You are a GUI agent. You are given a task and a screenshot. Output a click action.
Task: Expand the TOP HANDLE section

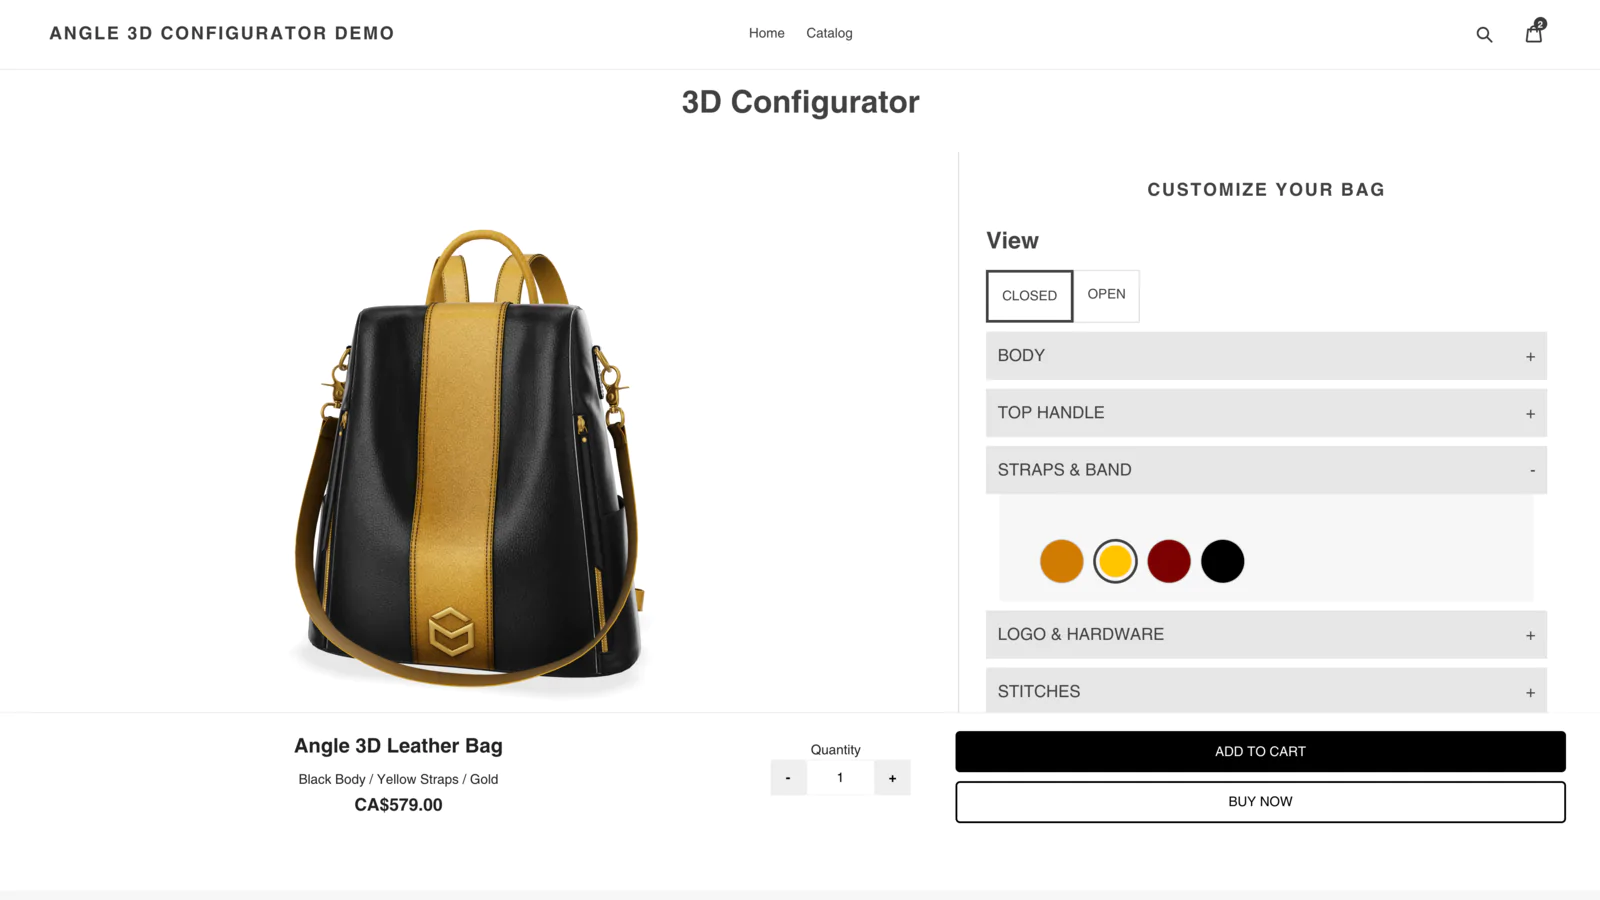(1266, 413)
